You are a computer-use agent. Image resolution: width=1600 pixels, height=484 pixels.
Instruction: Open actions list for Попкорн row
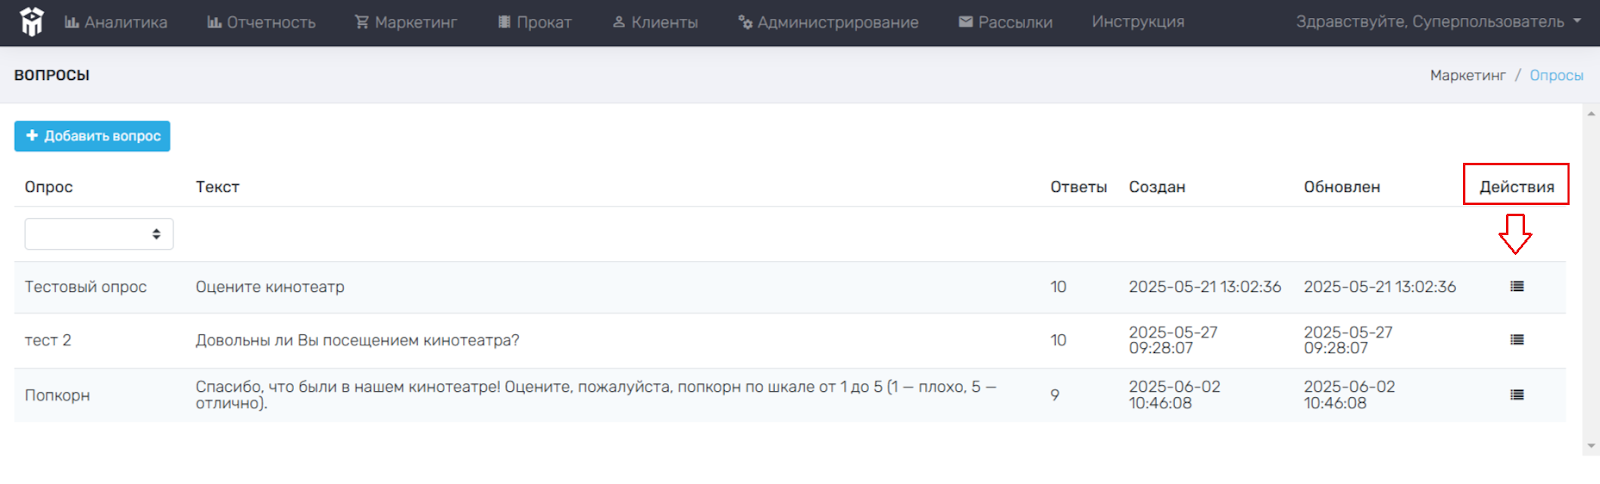[1517, 395]
